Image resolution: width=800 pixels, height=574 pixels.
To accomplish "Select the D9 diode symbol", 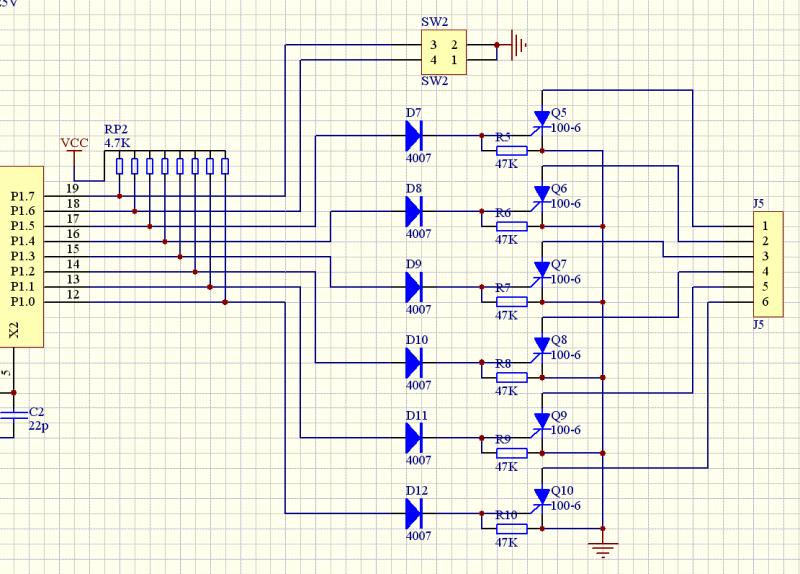I will tap(414, 287).
